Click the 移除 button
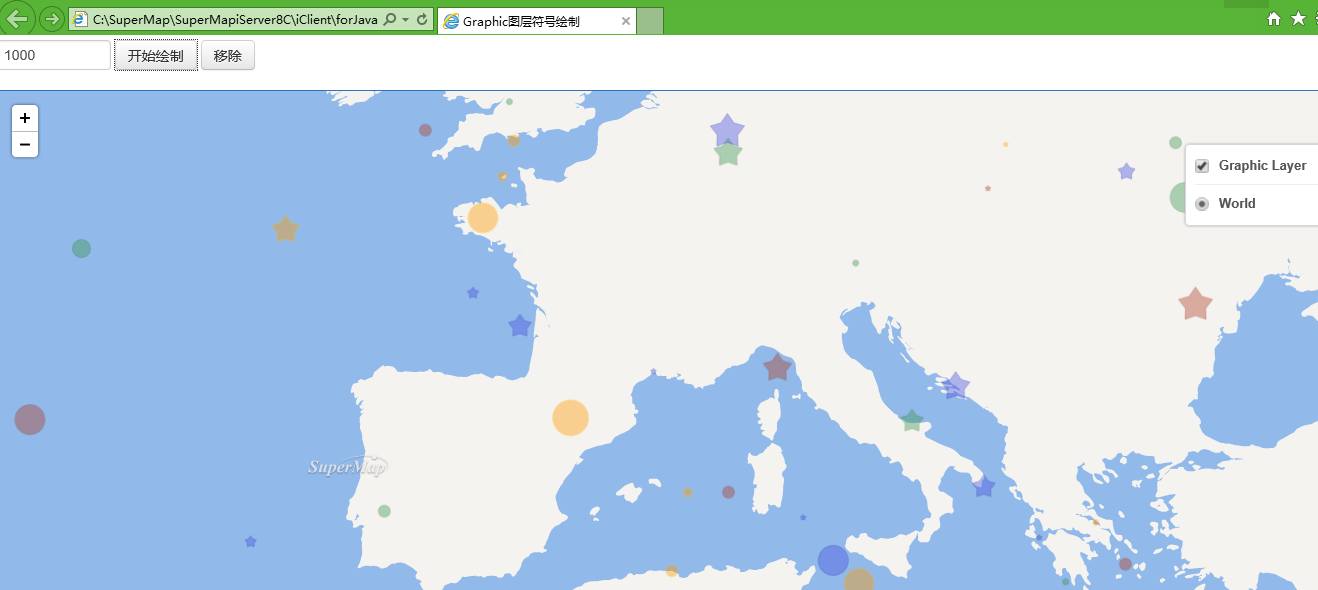The height and width of the screenshot is (590, 1318). point(228,56)
